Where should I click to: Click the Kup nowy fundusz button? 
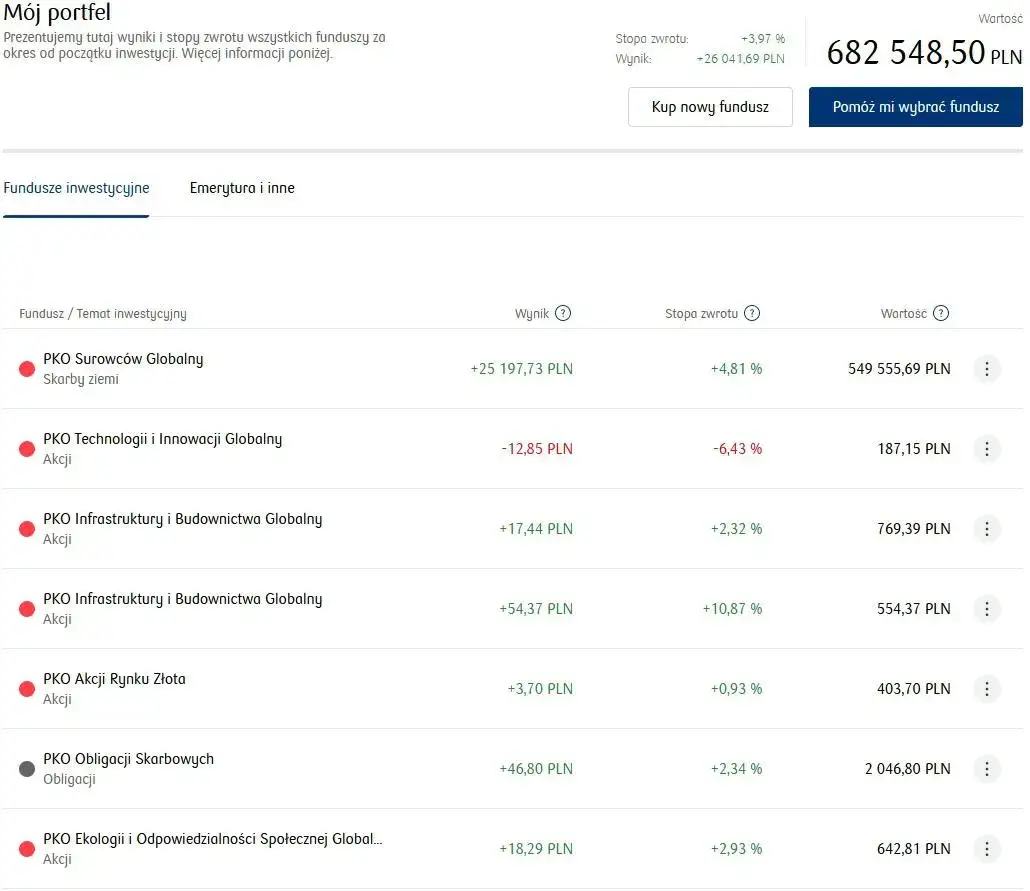pos(710,107)
